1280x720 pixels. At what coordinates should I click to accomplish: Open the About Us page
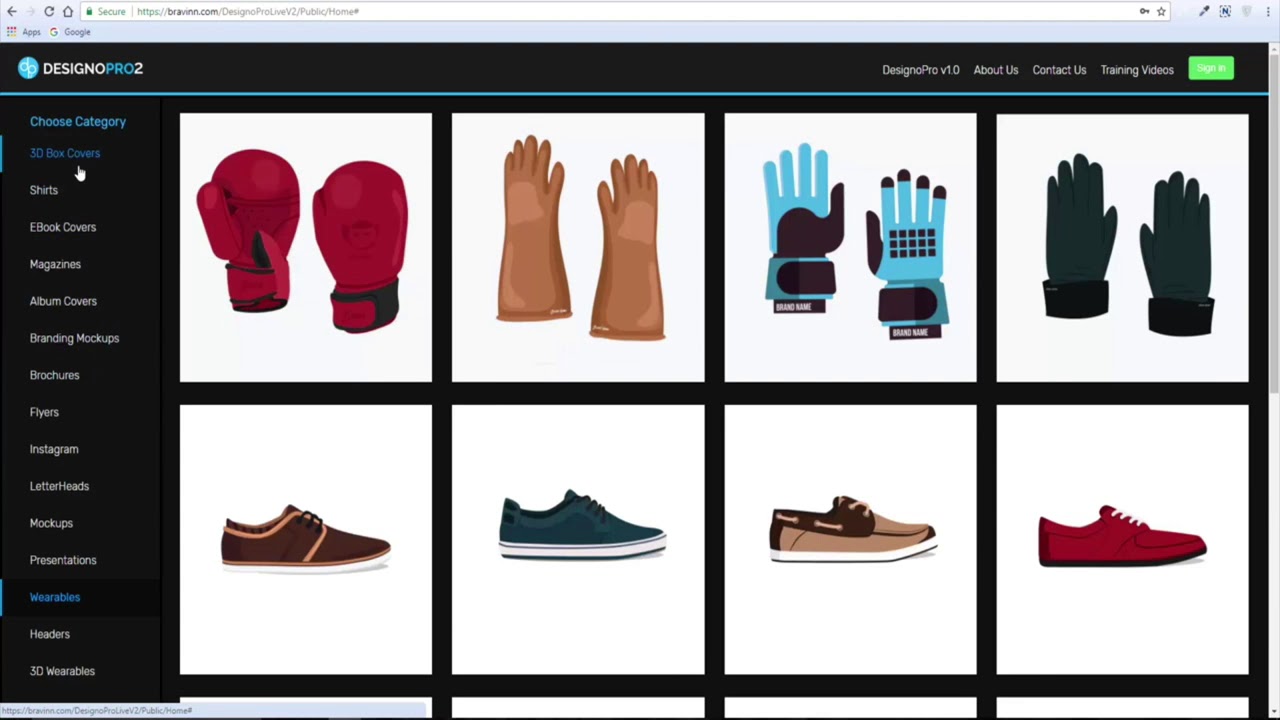click(996, 70)
